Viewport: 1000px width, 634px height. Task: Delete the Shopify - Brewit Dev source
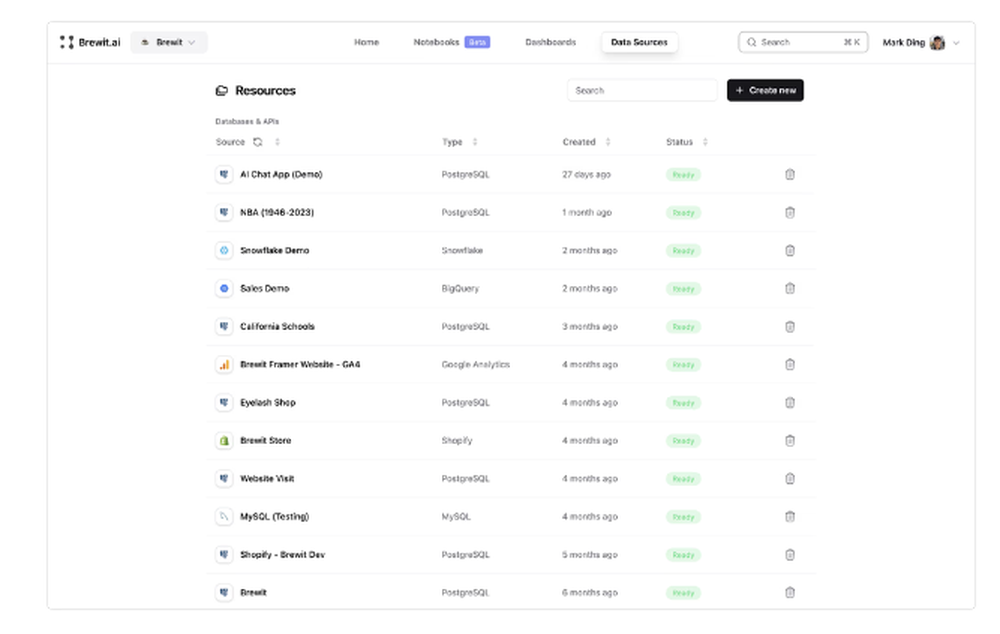790,554
